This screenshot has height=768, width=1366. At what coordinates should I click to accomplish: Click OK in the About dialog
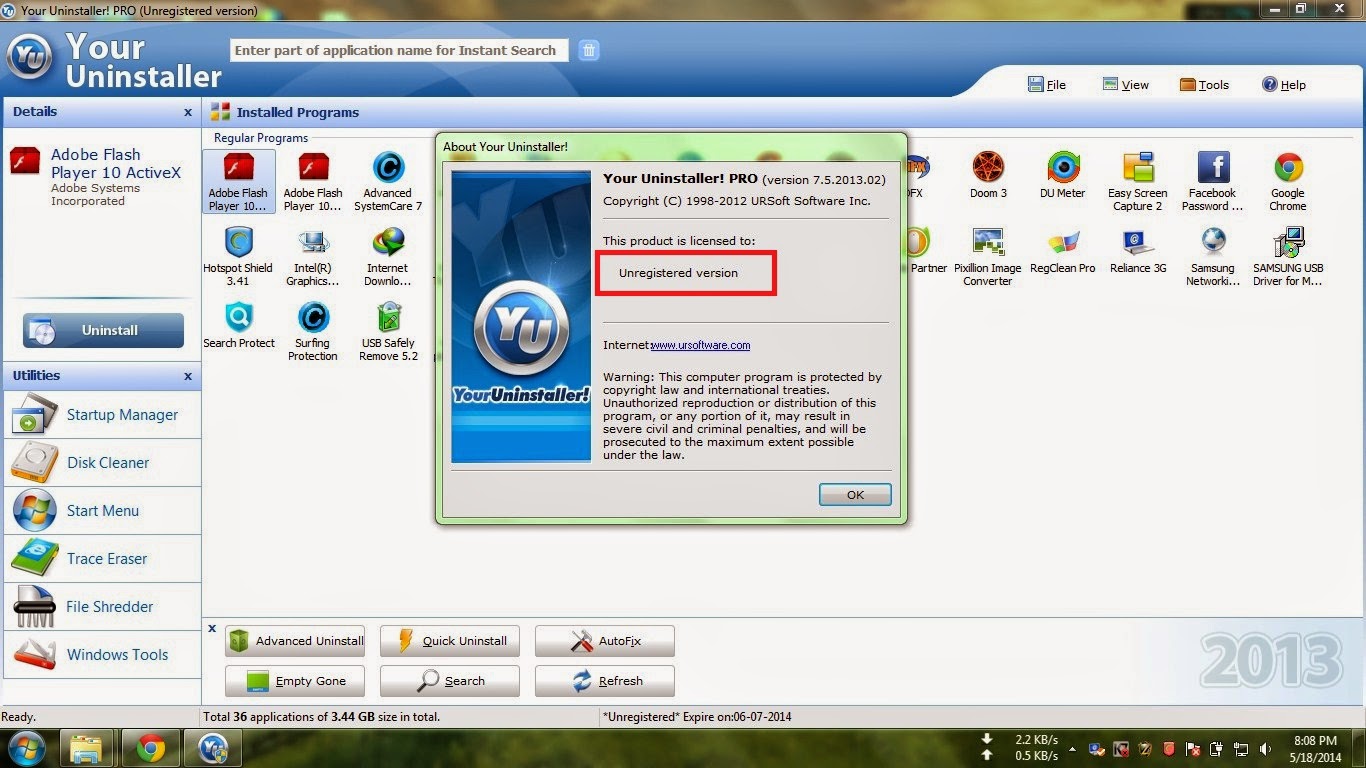coord(855,495)
